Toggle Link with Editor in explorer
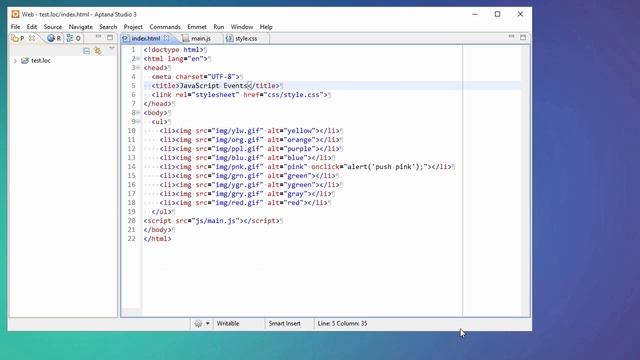640x360 pixels. 98,51
